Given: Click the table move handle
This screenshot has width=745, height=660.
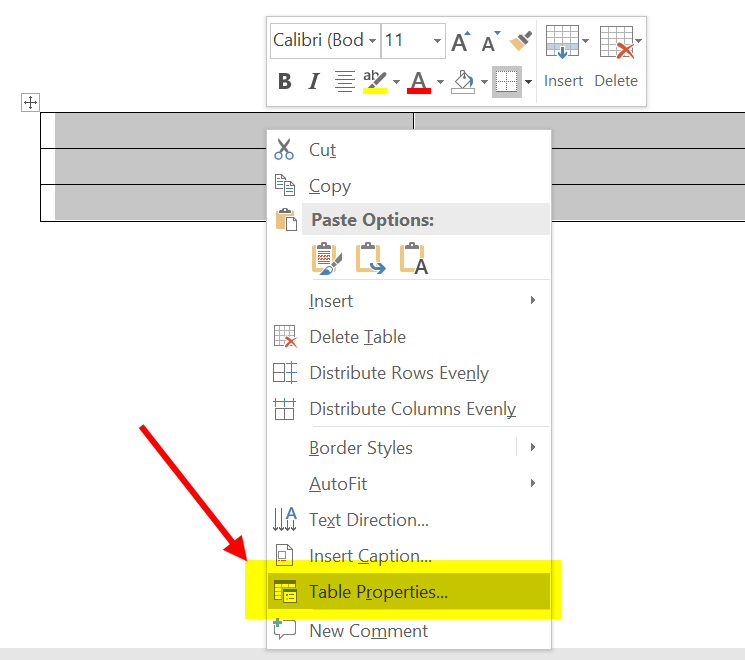Looking at the screenshot, I should point(31,102).
